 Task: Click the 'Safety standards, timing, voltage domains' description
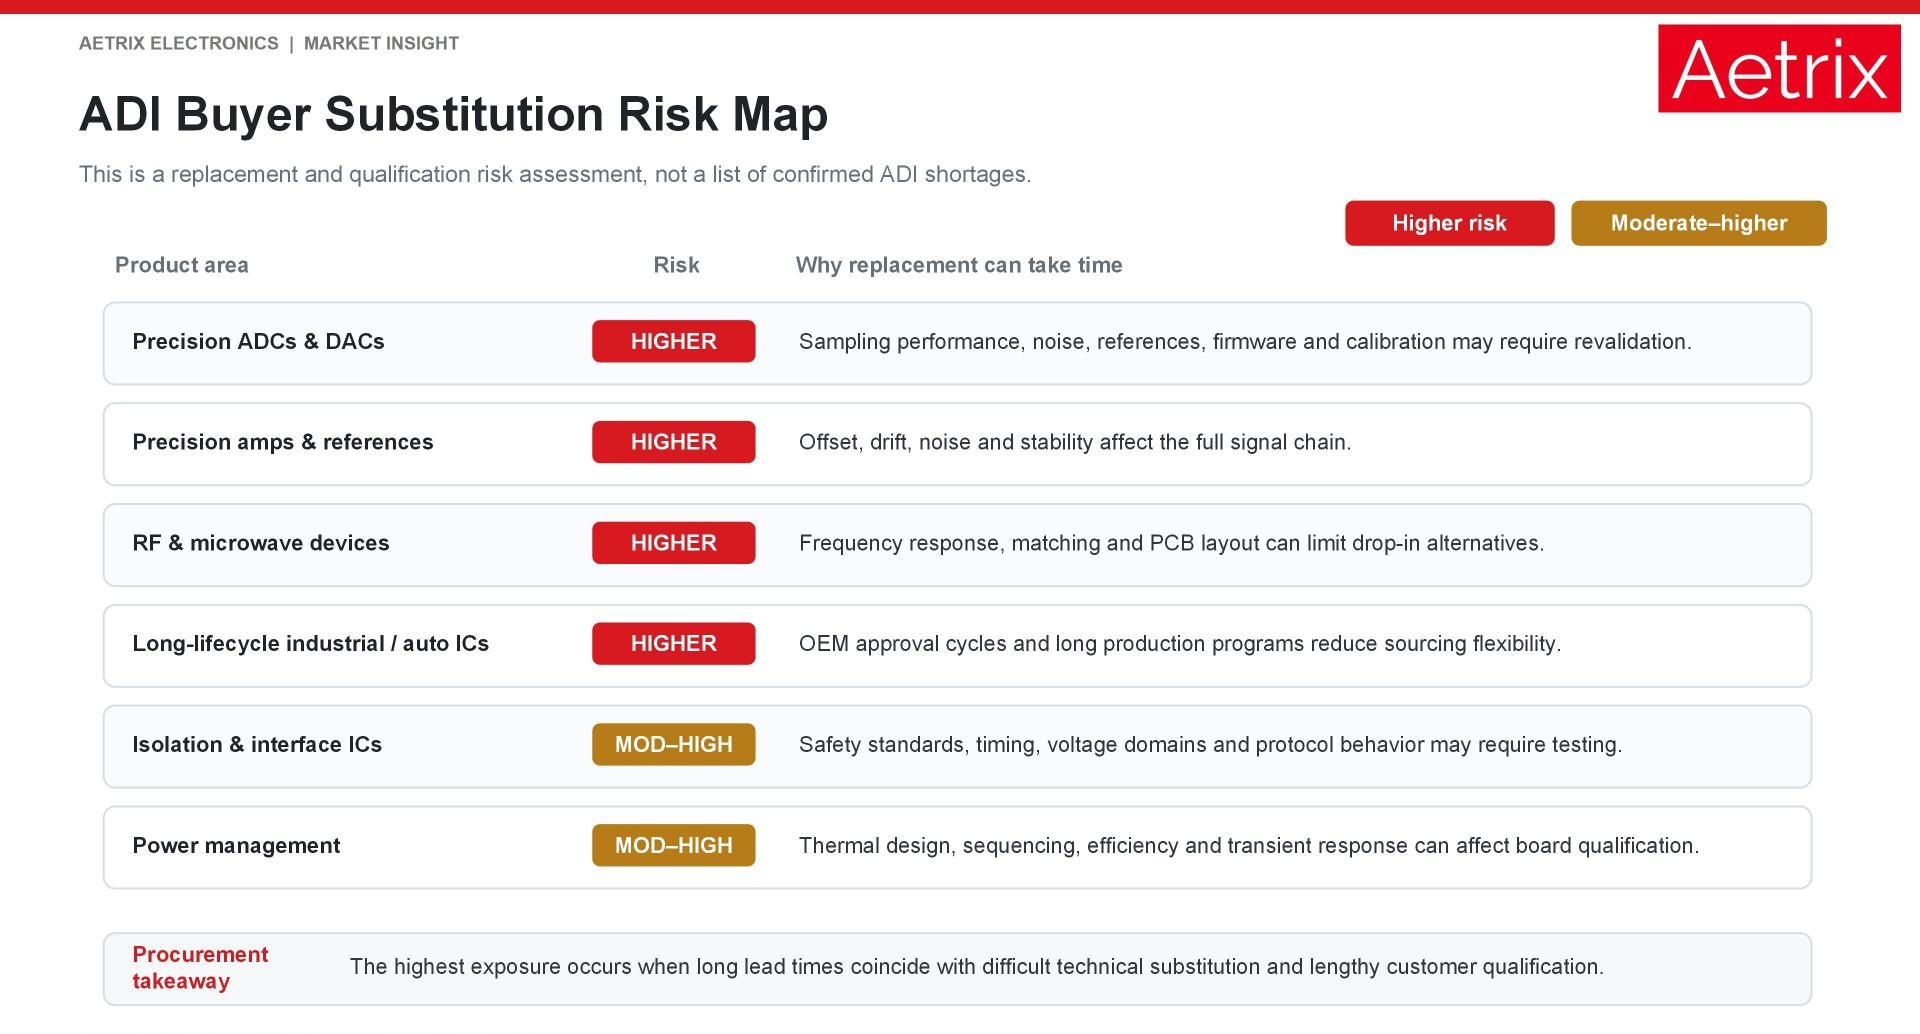point(1210,744)
